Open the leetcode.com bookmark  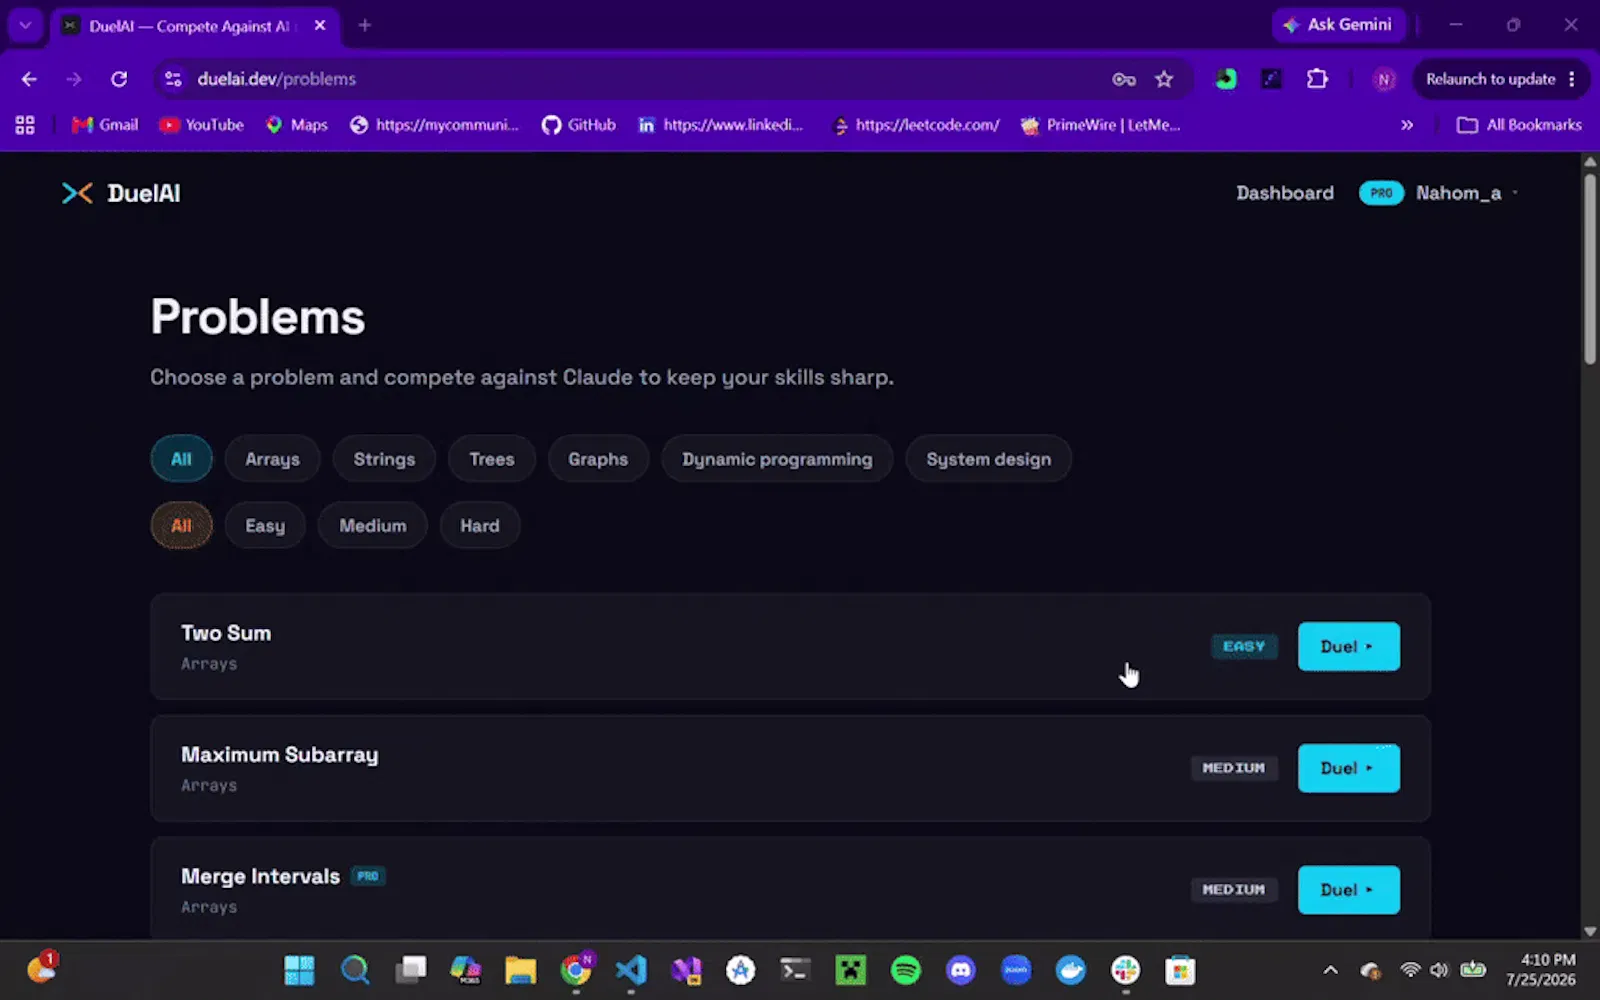916,125
